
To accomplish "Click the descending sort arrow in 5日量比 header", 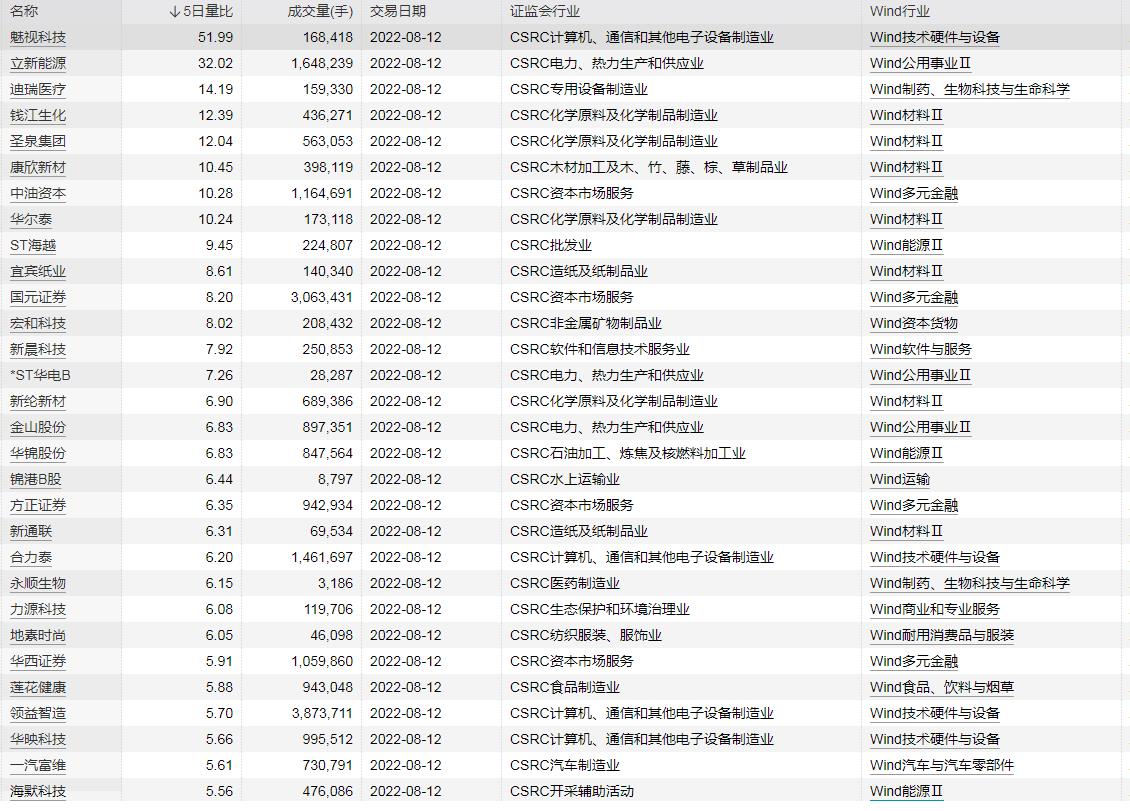I will coord(174,12).
